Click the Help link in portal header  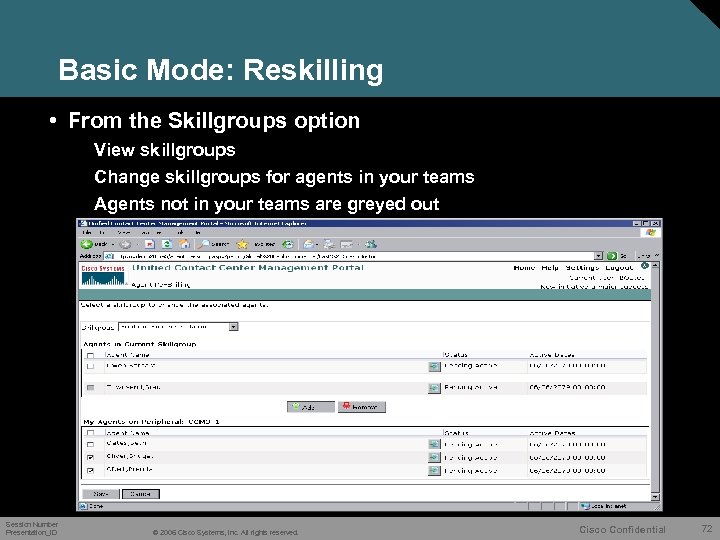(x=550, y=268)
